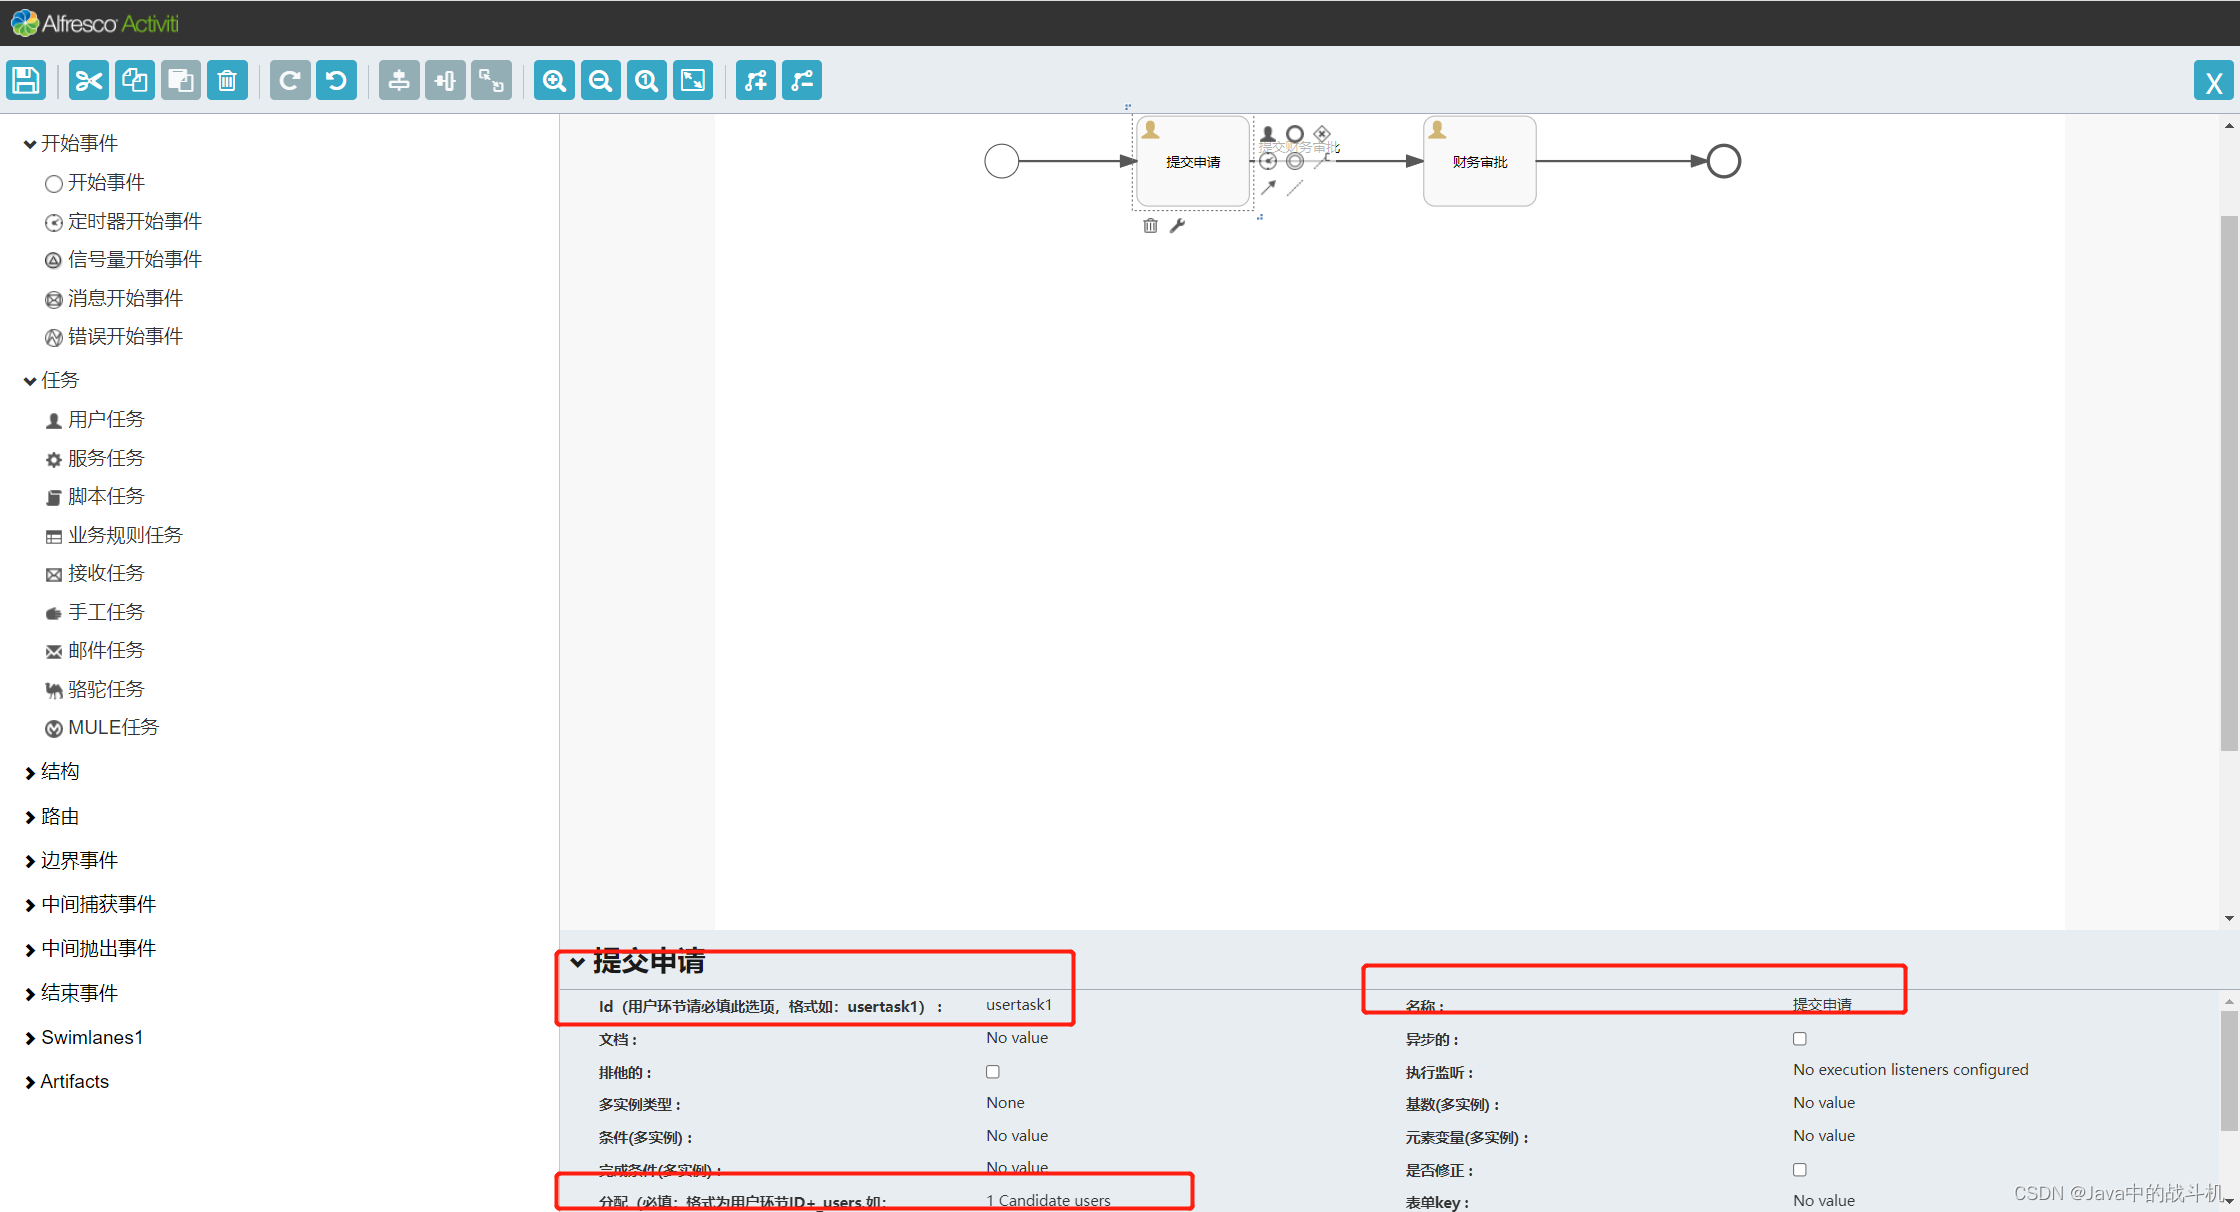Toggle the 异步的 checkbox

pyautogui.click(x=1799, y=1039)
